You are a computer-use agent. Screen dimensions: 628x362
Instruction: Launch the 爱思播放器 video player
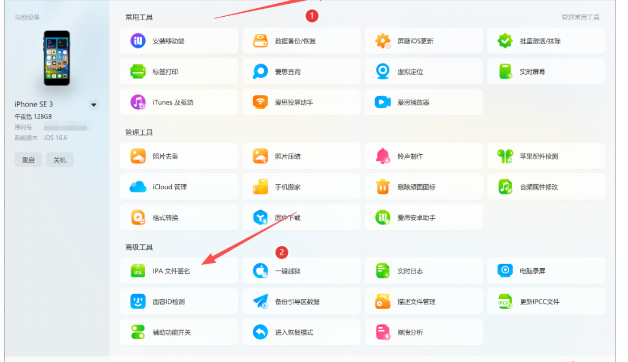[424, 102]
